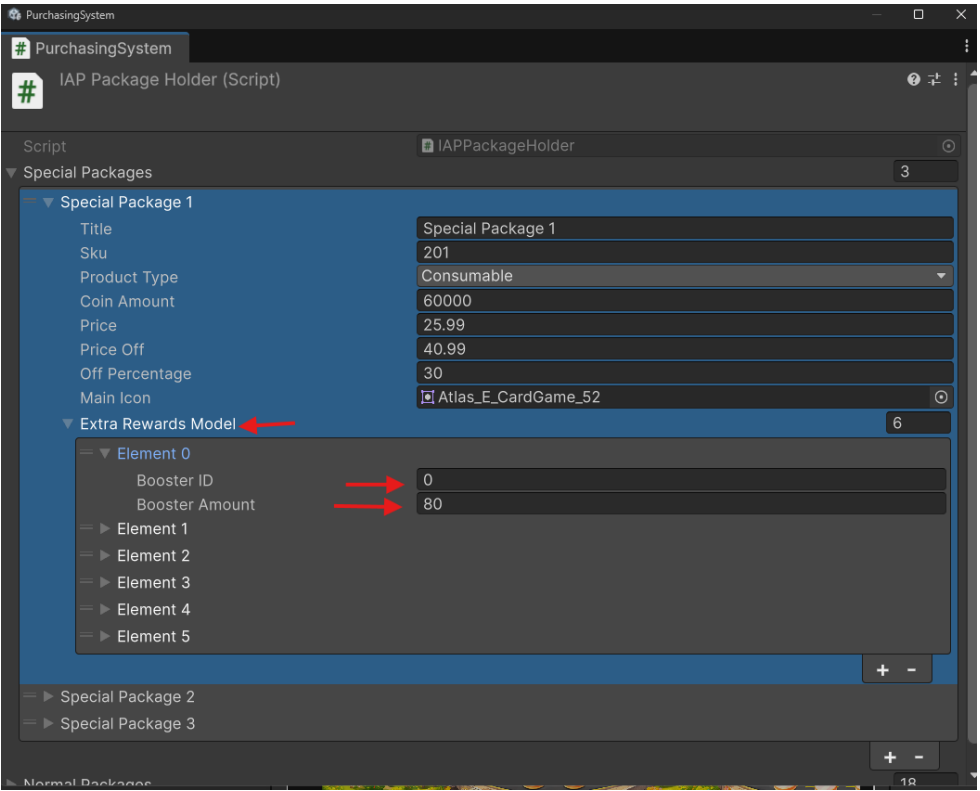Click the Extra Rewards Model size field
The width and height of the screenshot is (980, 791).
click(x=918, y=423)
